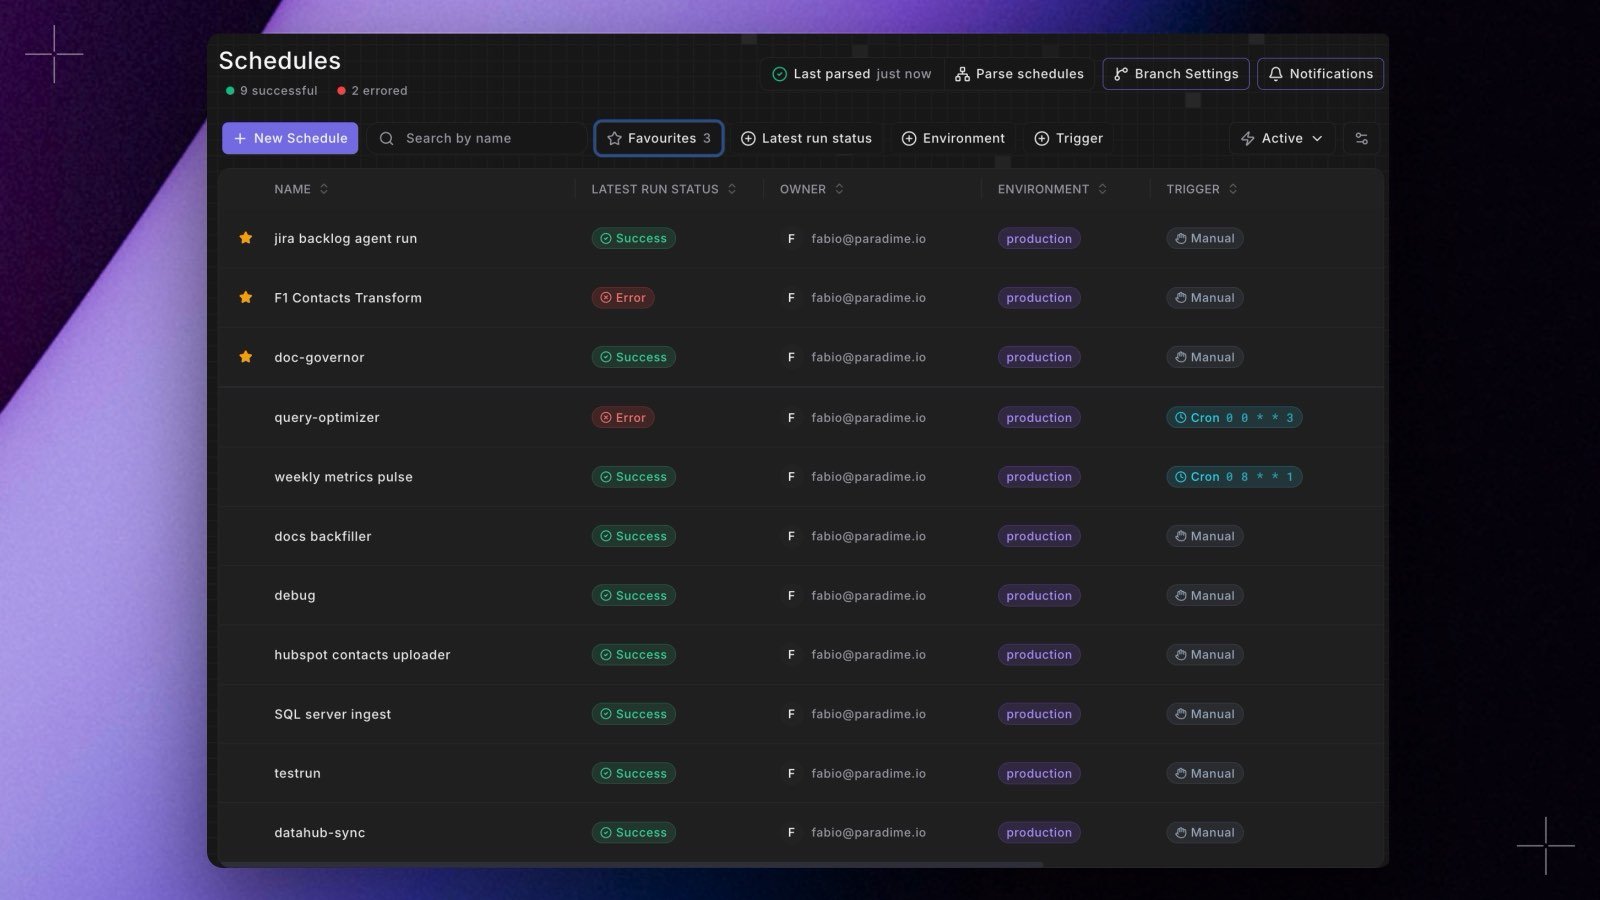The image size is (1600, 900).
Task: Sort by TRIGGER column
Action: click(x=1201, y=189)
